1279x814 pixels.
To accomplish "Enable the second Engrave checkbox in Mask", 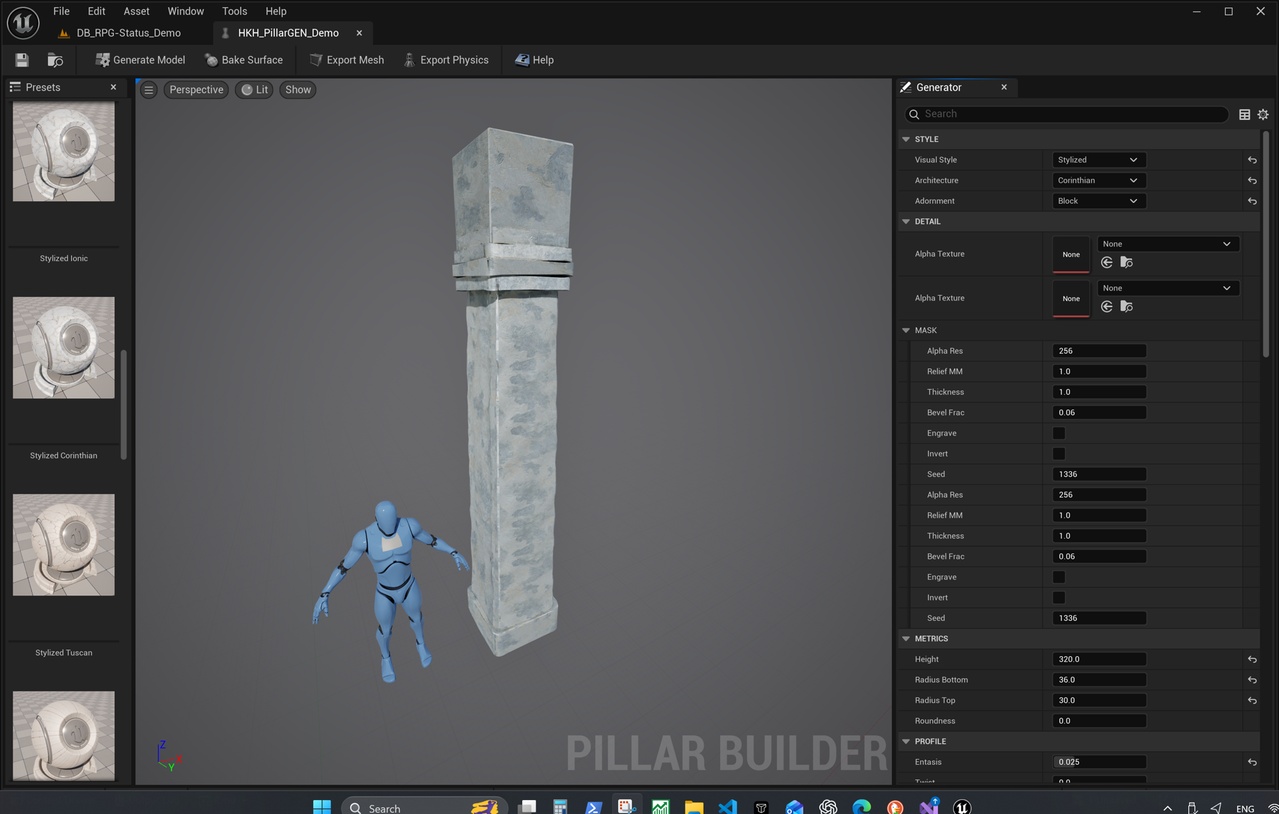I will click(1059, 577).
